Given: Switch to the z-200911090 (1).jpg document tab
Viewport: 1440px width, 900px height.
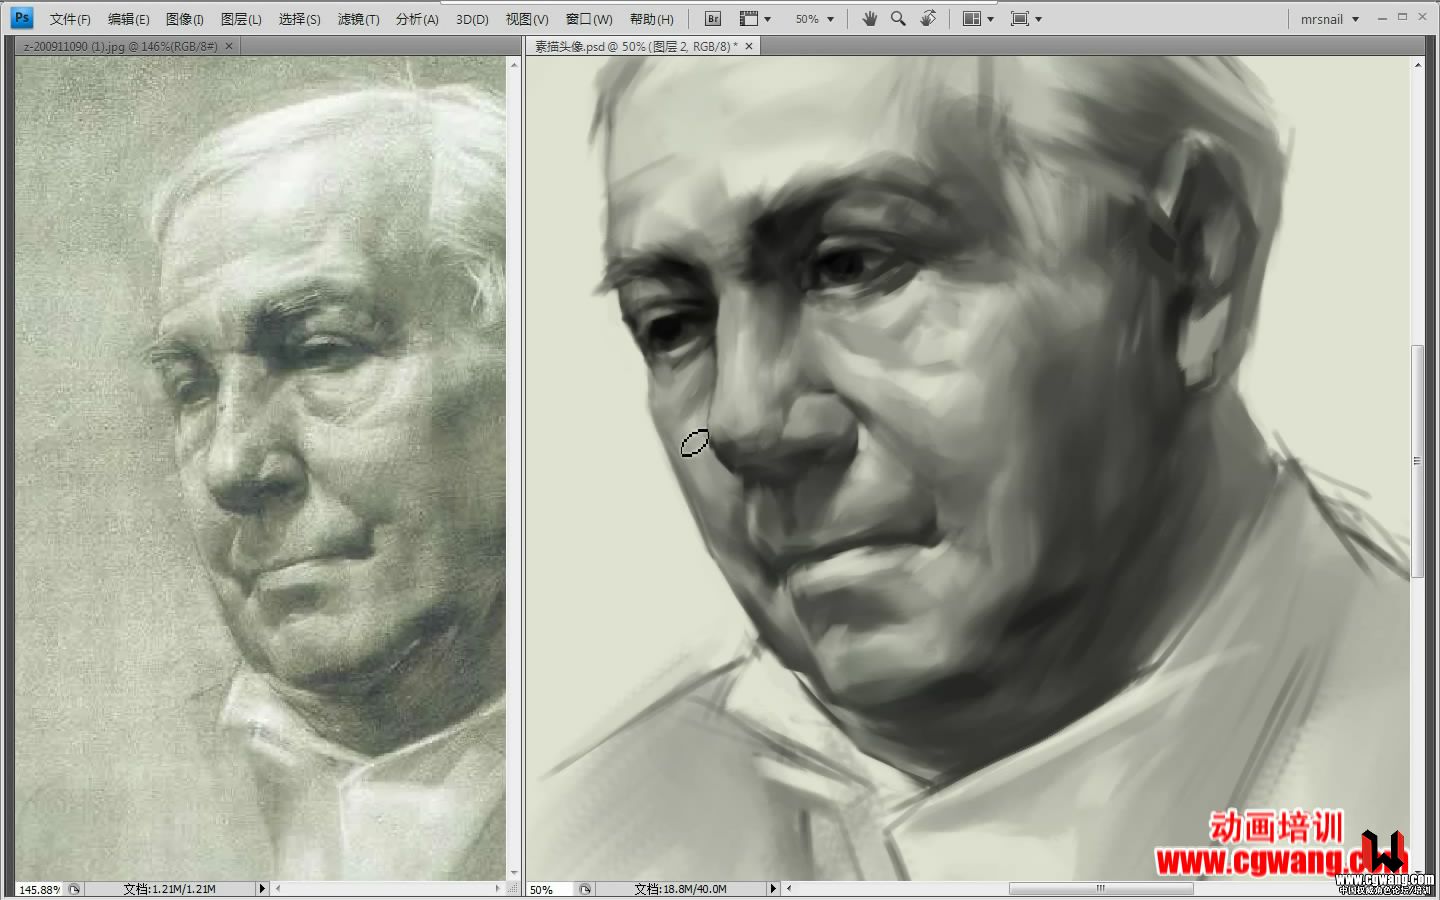Looking at the screenshot, I should (x=120, y=46).
